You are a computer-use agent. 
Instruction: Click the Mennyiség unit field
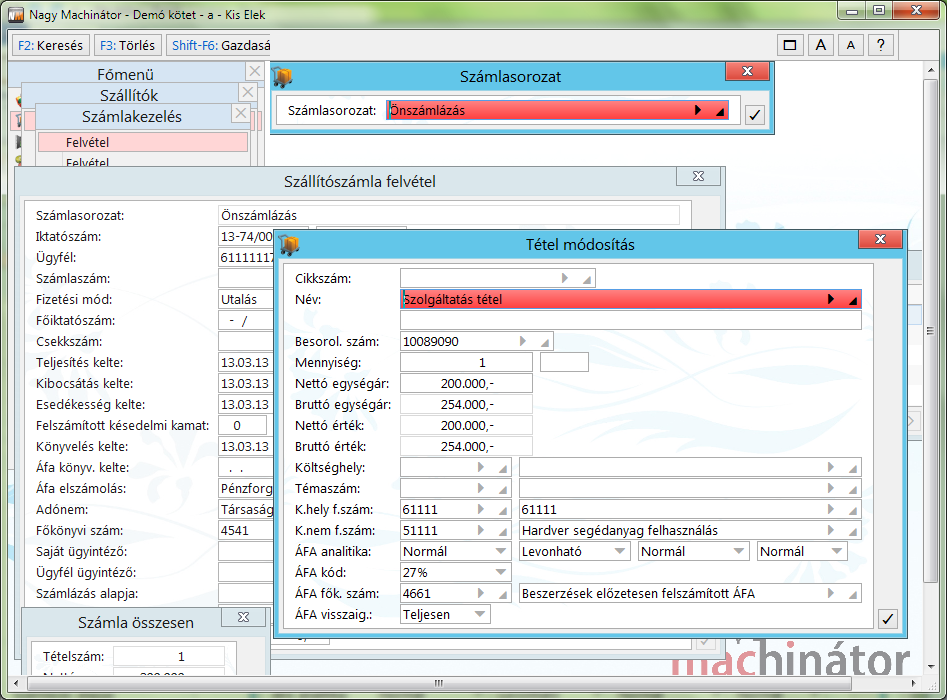tap(564, 362)
